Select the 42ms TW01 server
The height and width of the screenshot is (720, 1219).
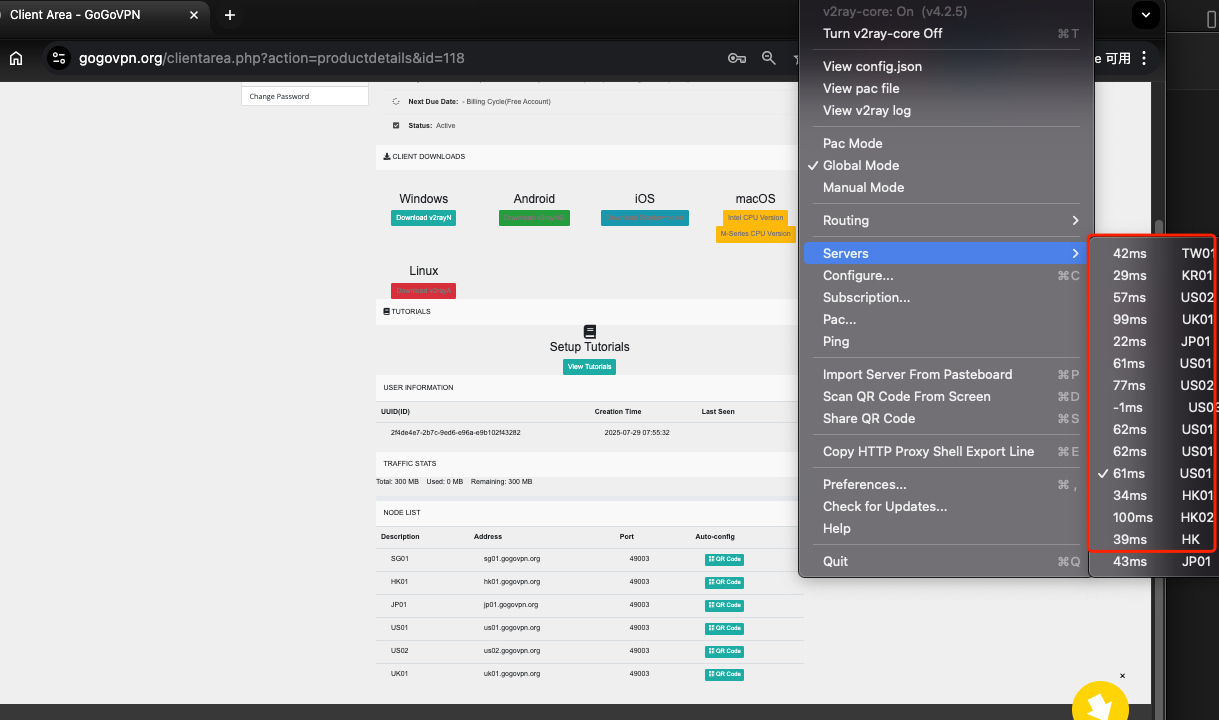tap(1154, 253)
